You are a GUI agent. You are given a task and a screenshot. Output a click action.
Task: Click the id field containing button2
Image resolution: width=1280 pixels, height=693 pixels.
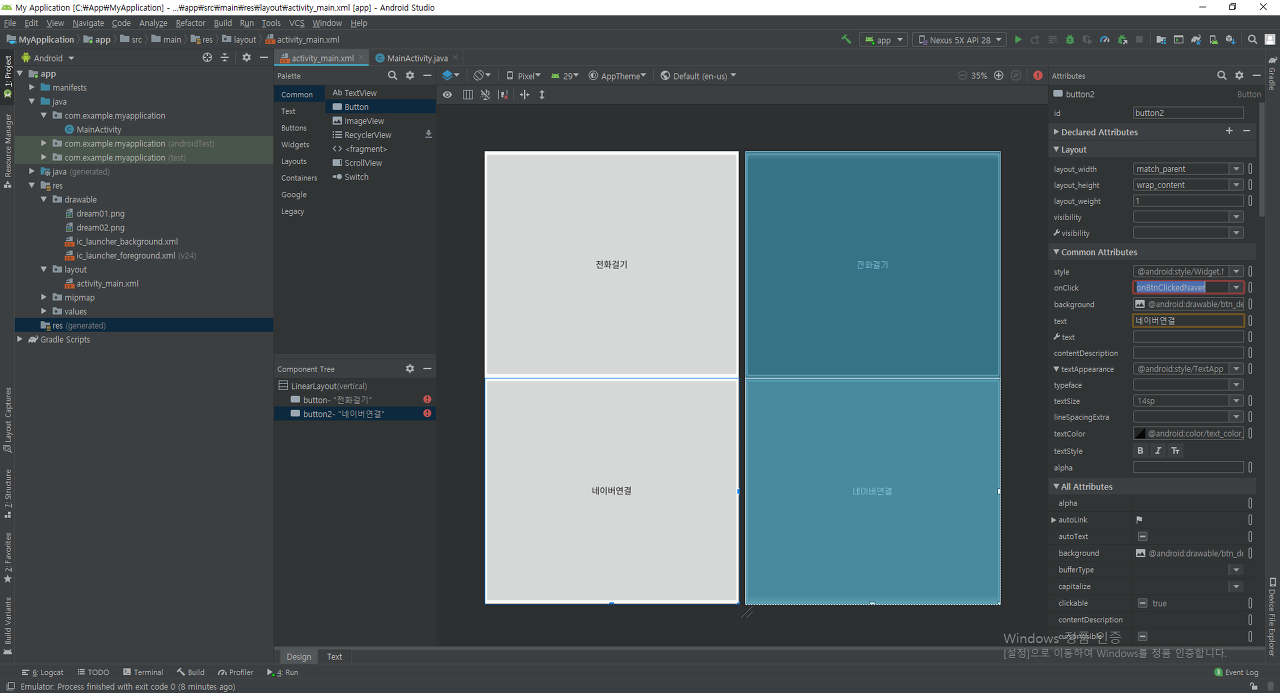coord(1188,113)
